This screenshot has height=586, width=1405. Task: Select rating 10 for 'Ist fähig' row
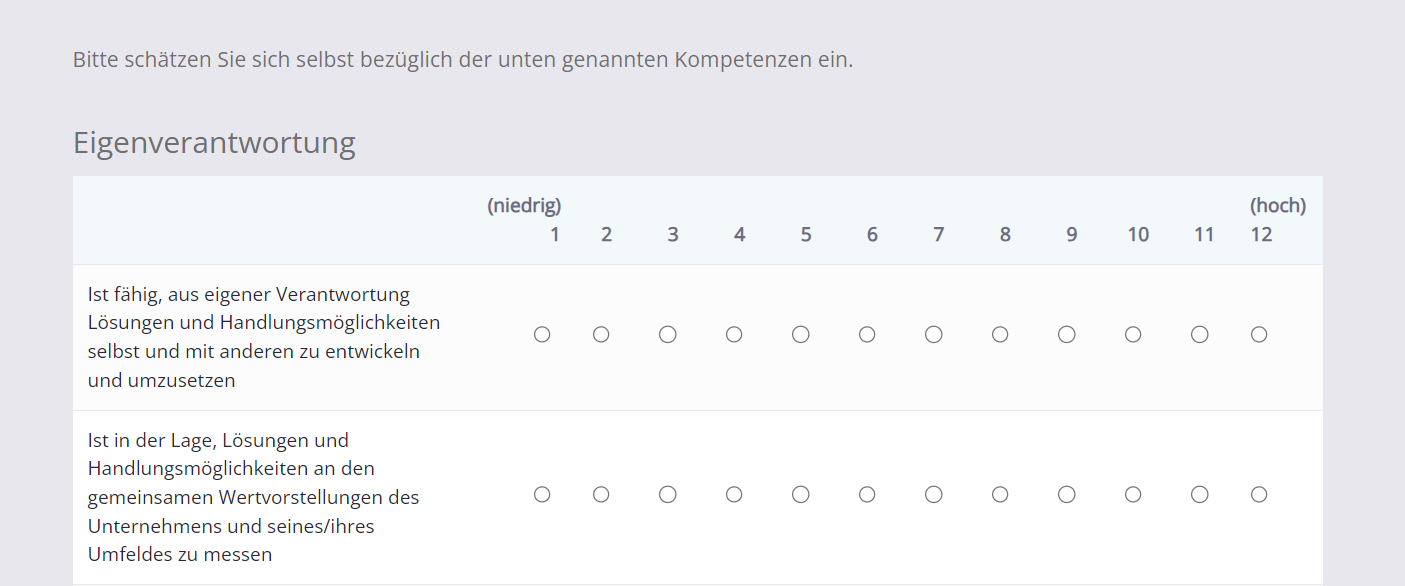tap(1133, 335)
